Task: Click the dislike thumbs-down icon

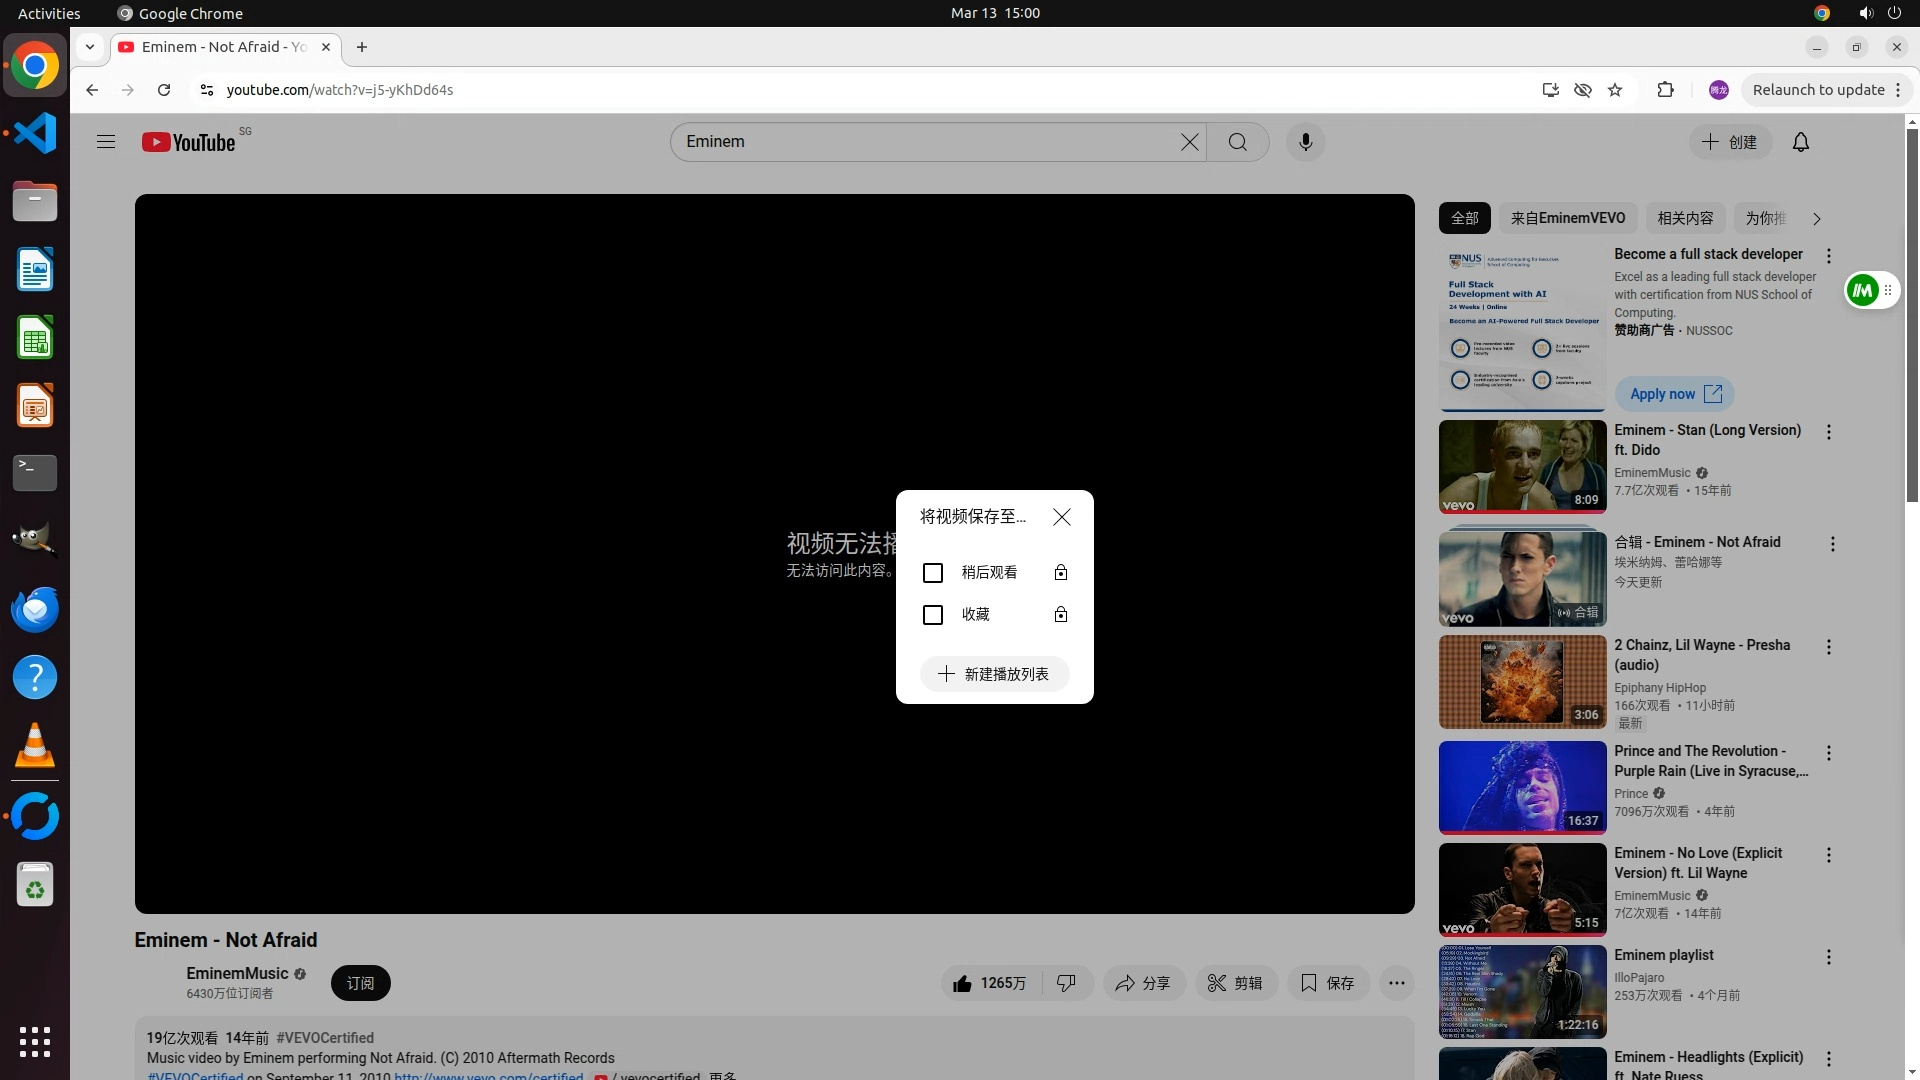Action: 1066,983
